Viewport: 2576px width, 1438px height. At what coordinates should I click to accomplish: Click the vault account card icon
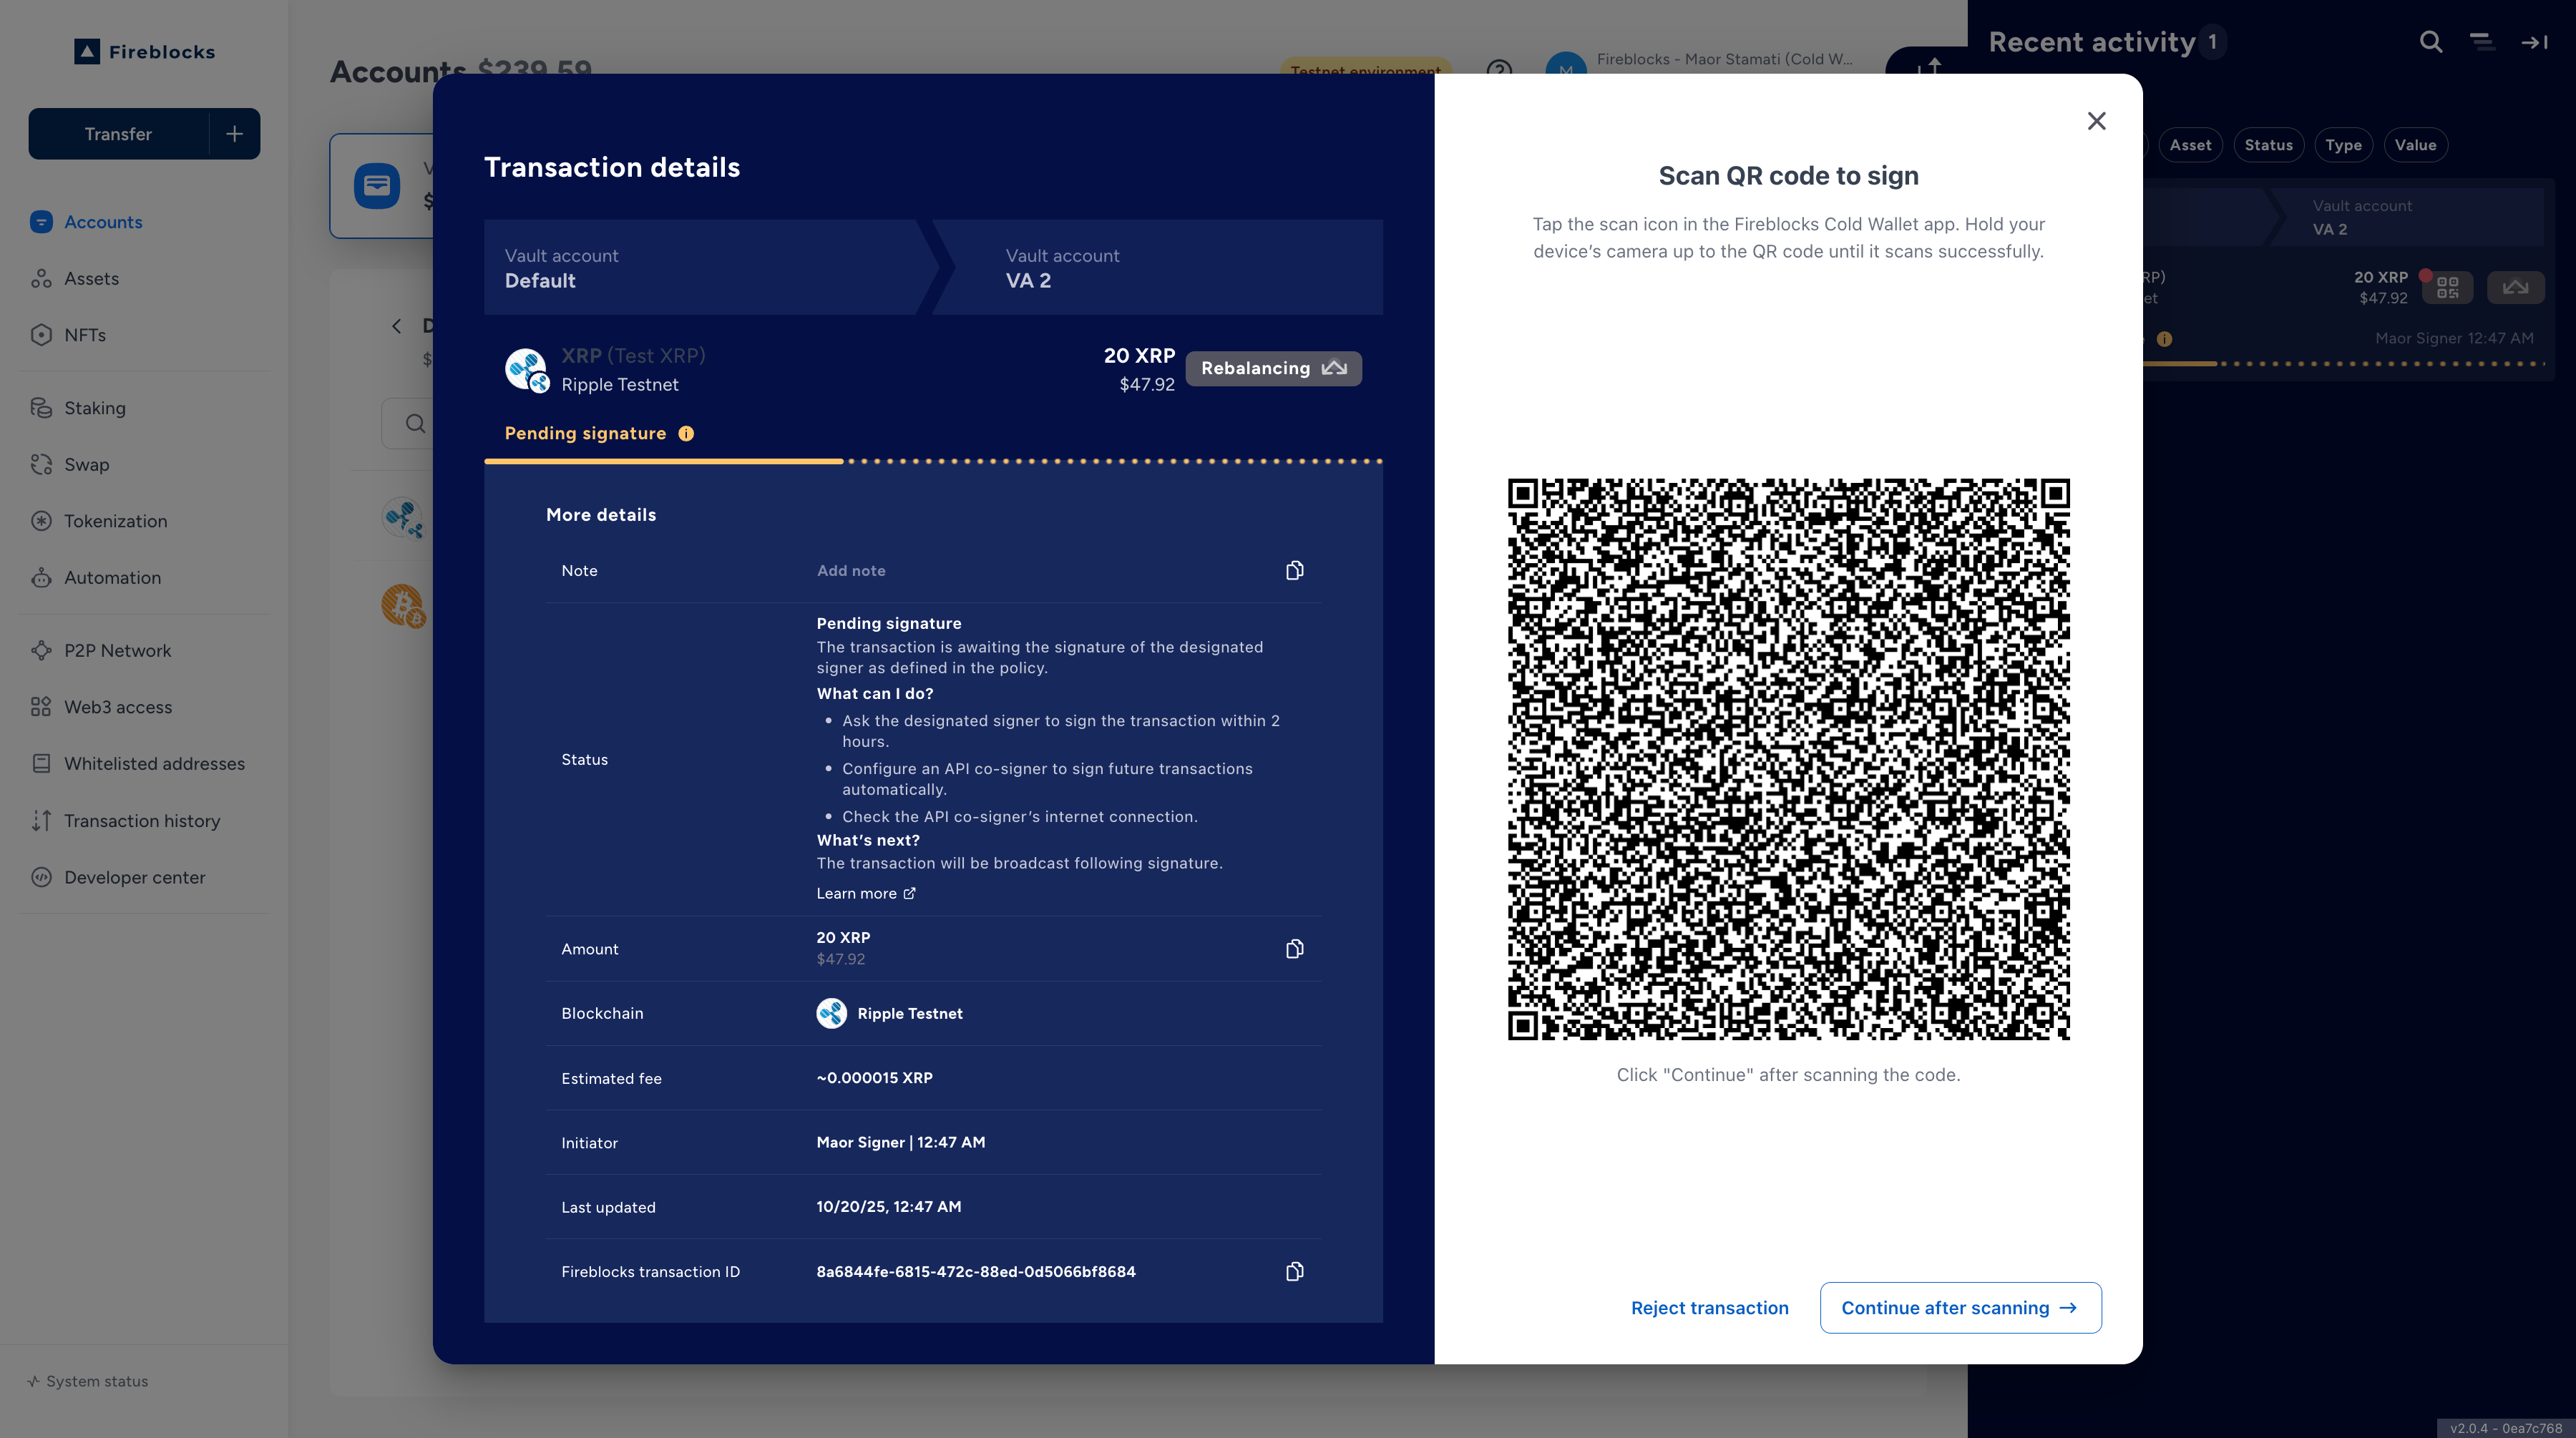pyautogui.click(x=377, y=186)
